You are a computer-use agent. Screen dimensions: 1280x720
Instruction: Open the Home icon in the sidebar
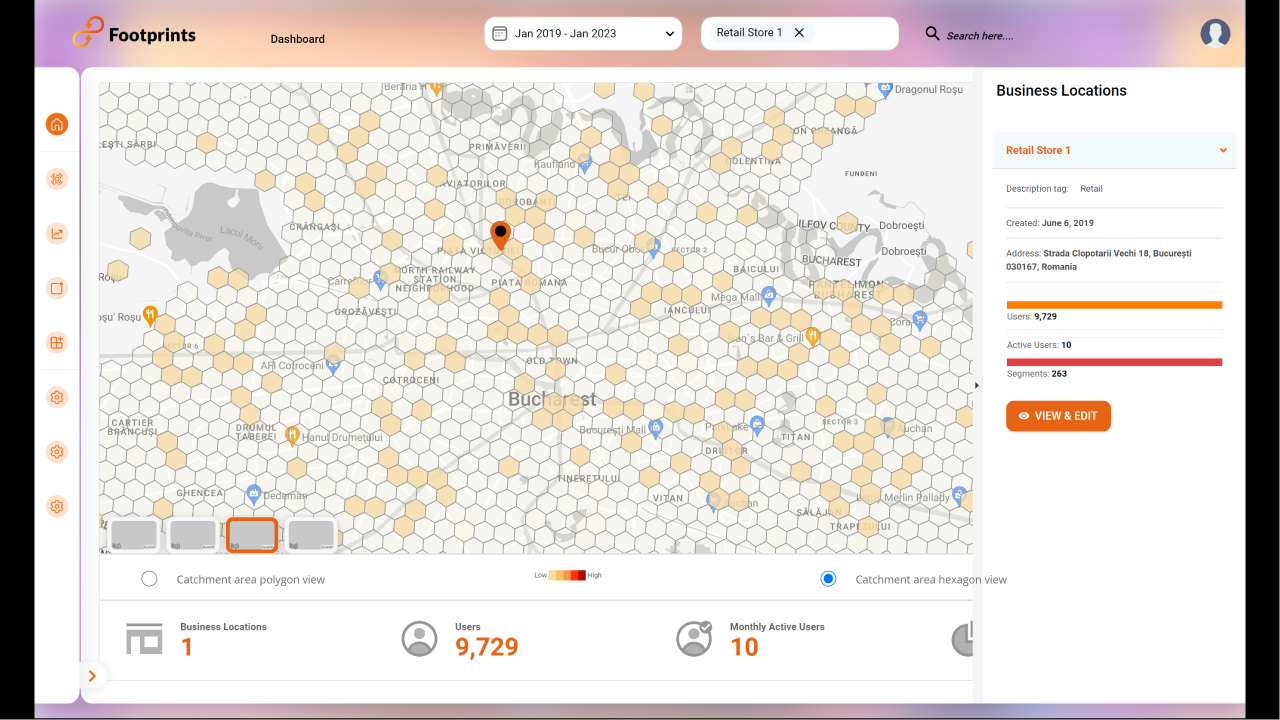(x=57, y=125)
